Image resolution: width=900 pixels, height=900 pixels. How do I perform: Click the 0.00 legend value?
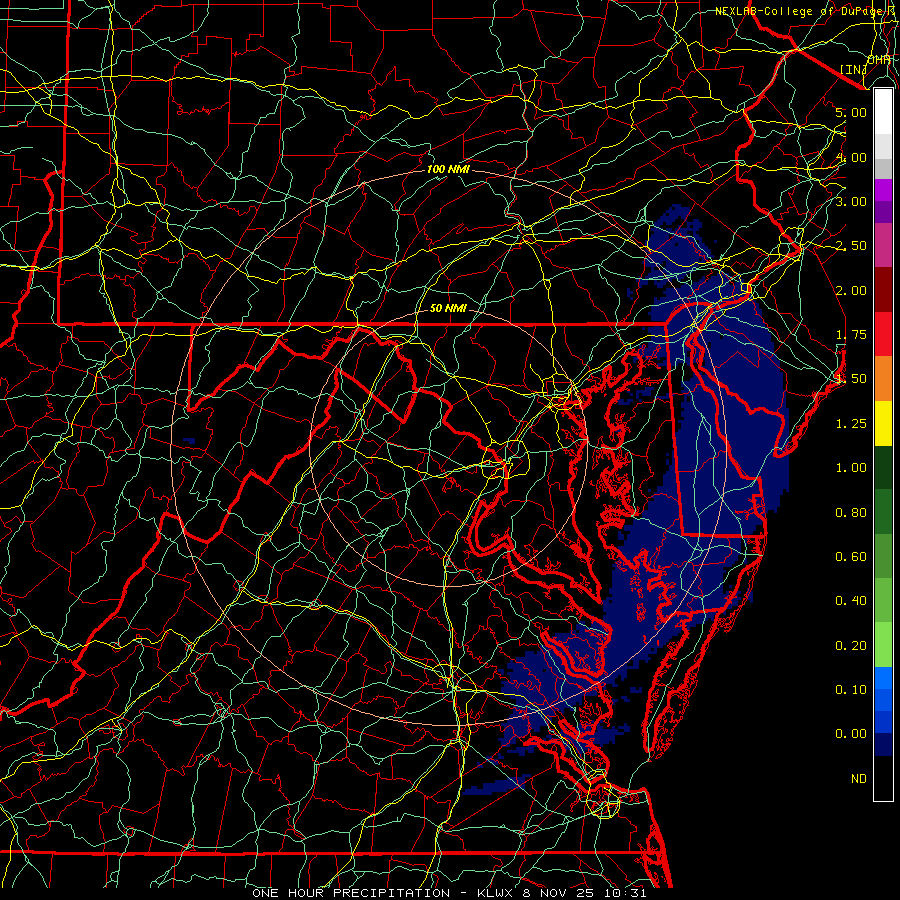[x=851, y=734]
